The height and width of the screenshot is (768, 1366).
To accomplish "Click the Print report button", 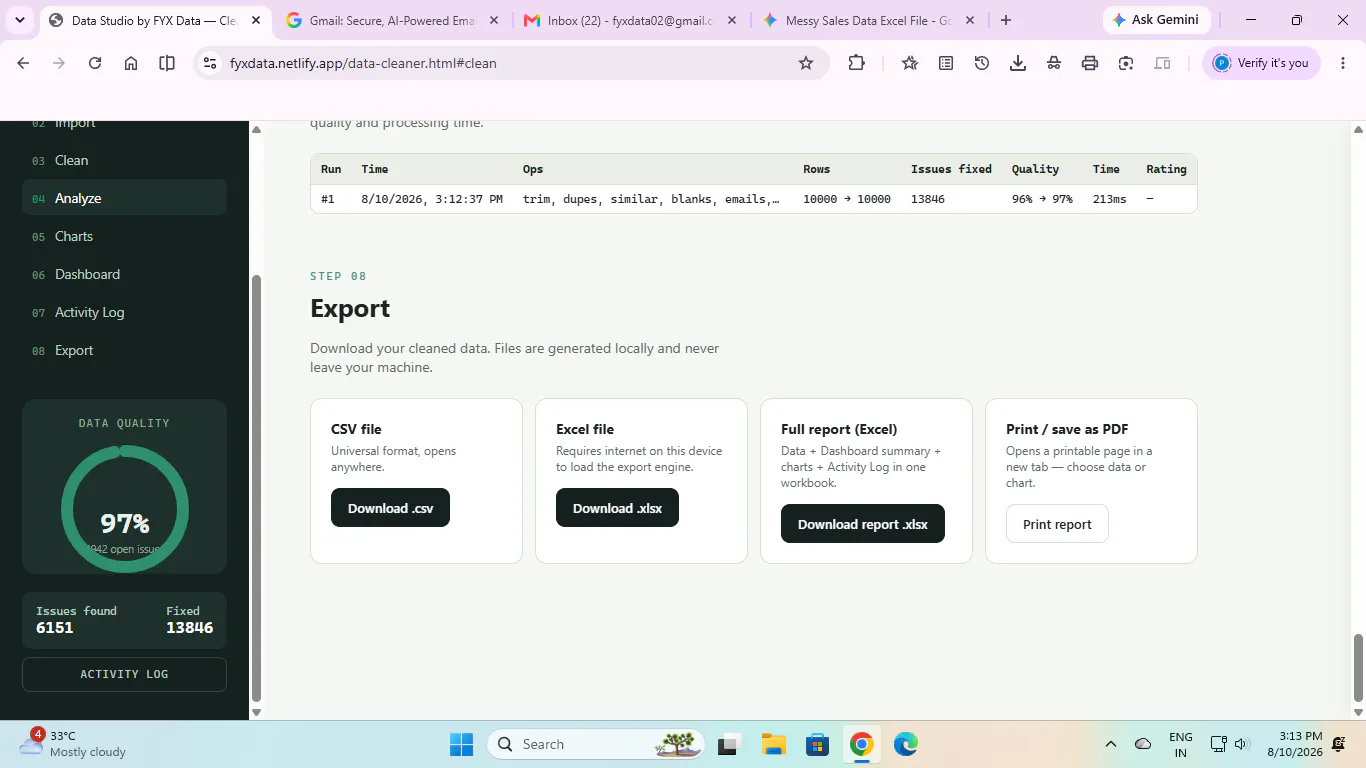I will coord(1057,524).
